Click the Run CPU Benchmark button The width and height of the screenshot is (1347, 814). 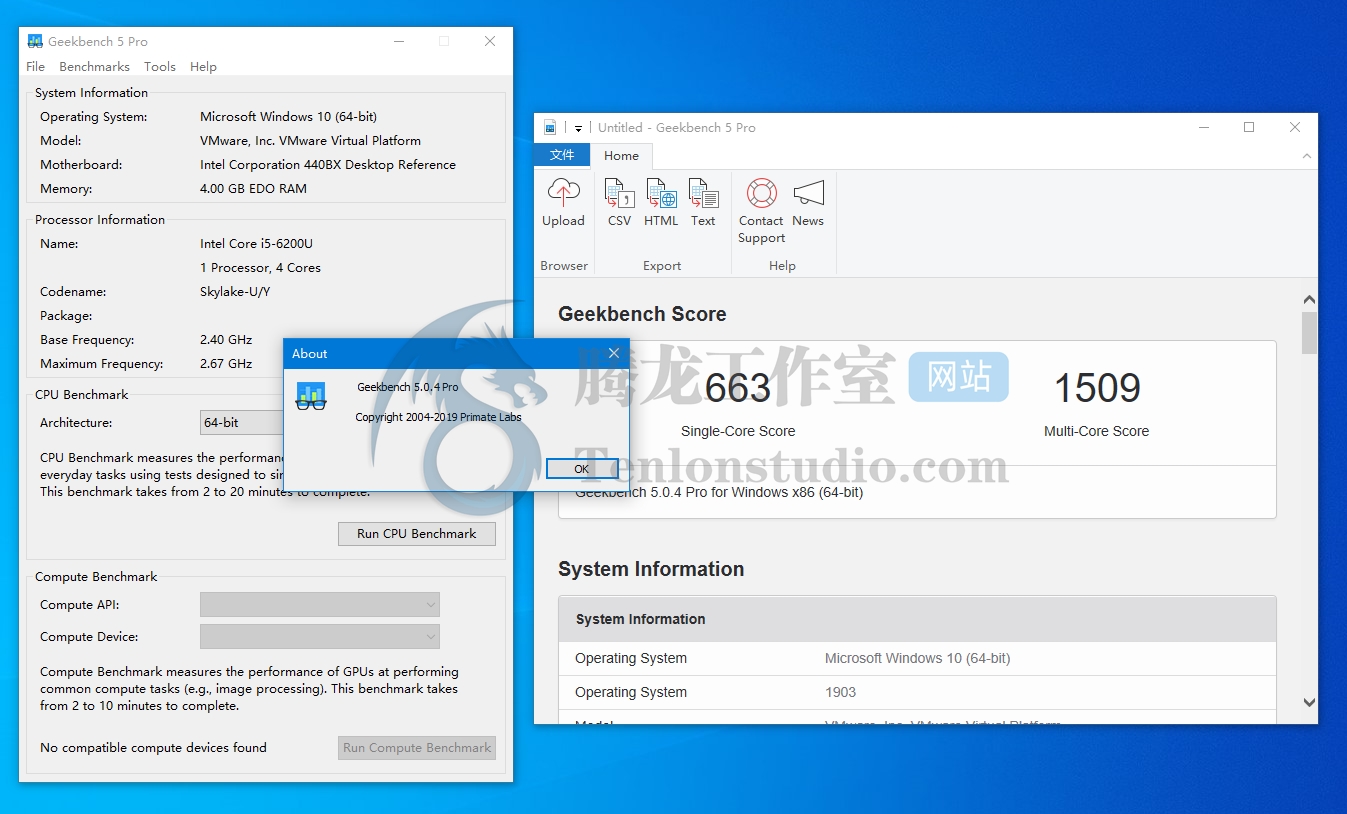(x=417, y=533)
